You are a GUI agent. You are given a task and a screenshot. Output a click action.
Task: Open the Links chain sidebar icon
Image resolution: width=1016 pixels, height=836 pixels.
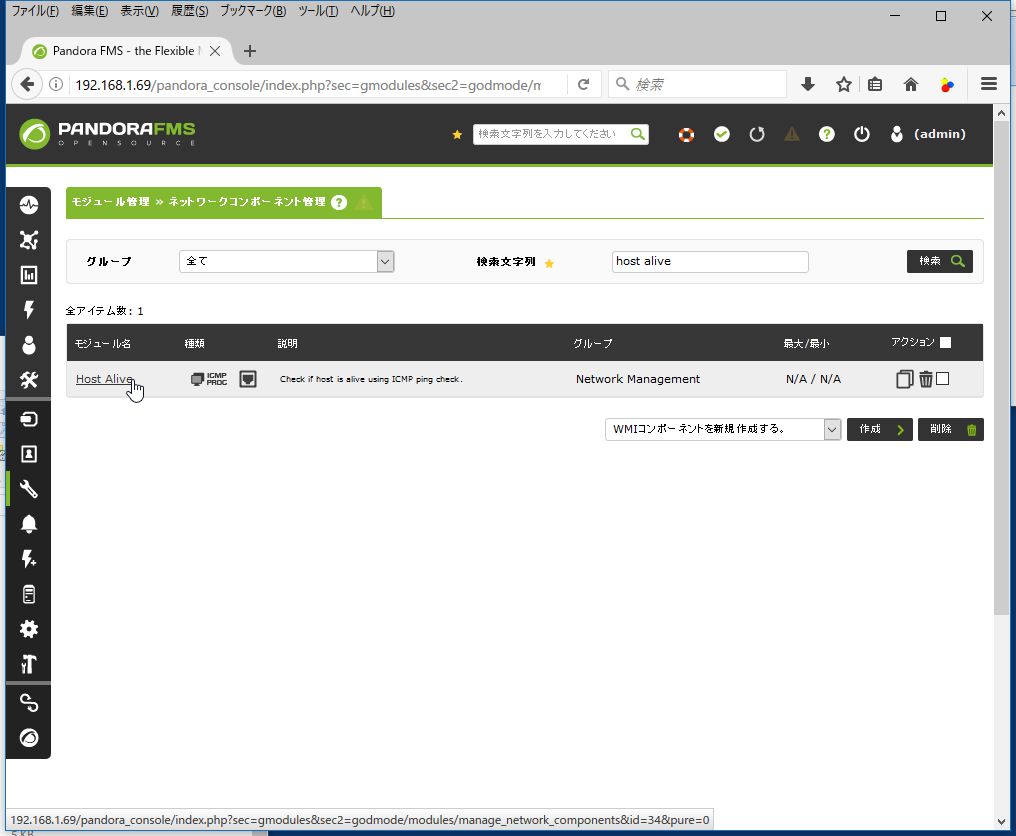point(29,703)
